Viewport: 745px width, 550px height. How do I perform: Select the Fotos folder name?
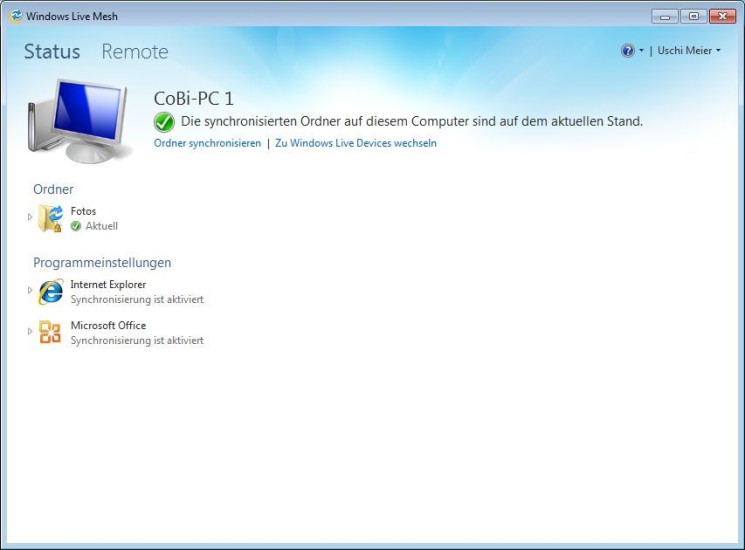pos(83,211)
